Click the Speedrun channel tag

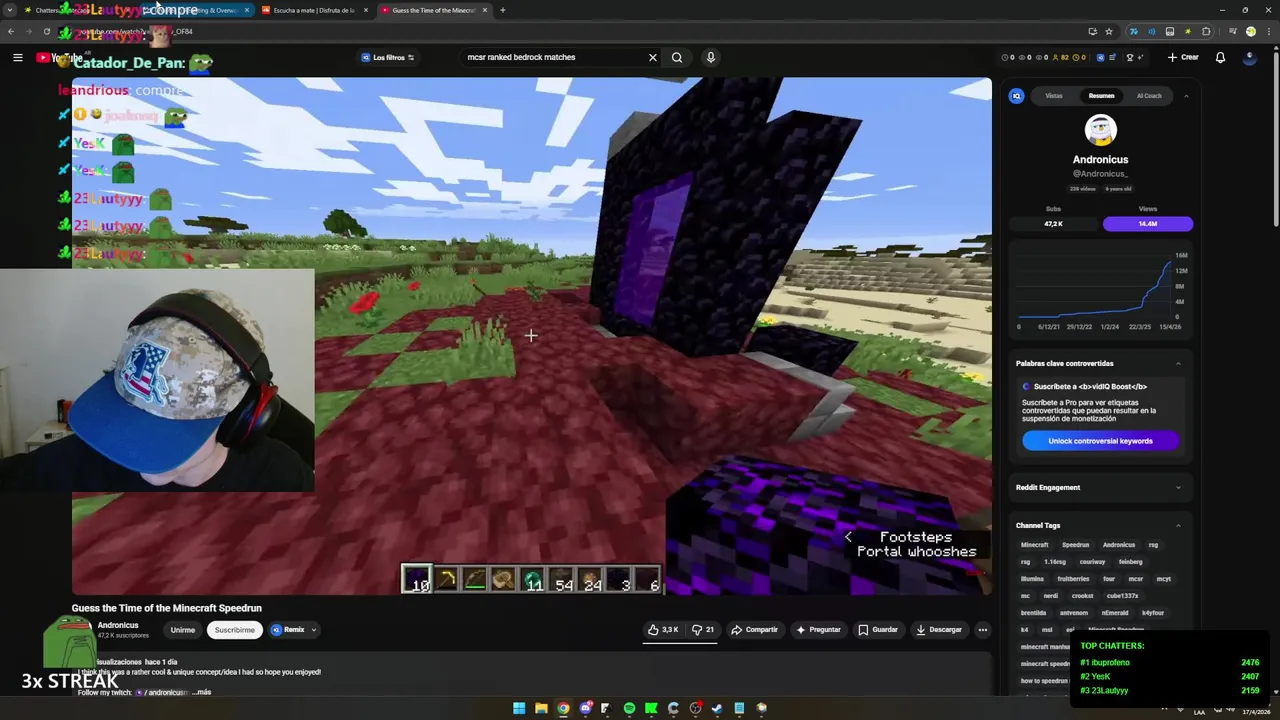pos(1075,545)
